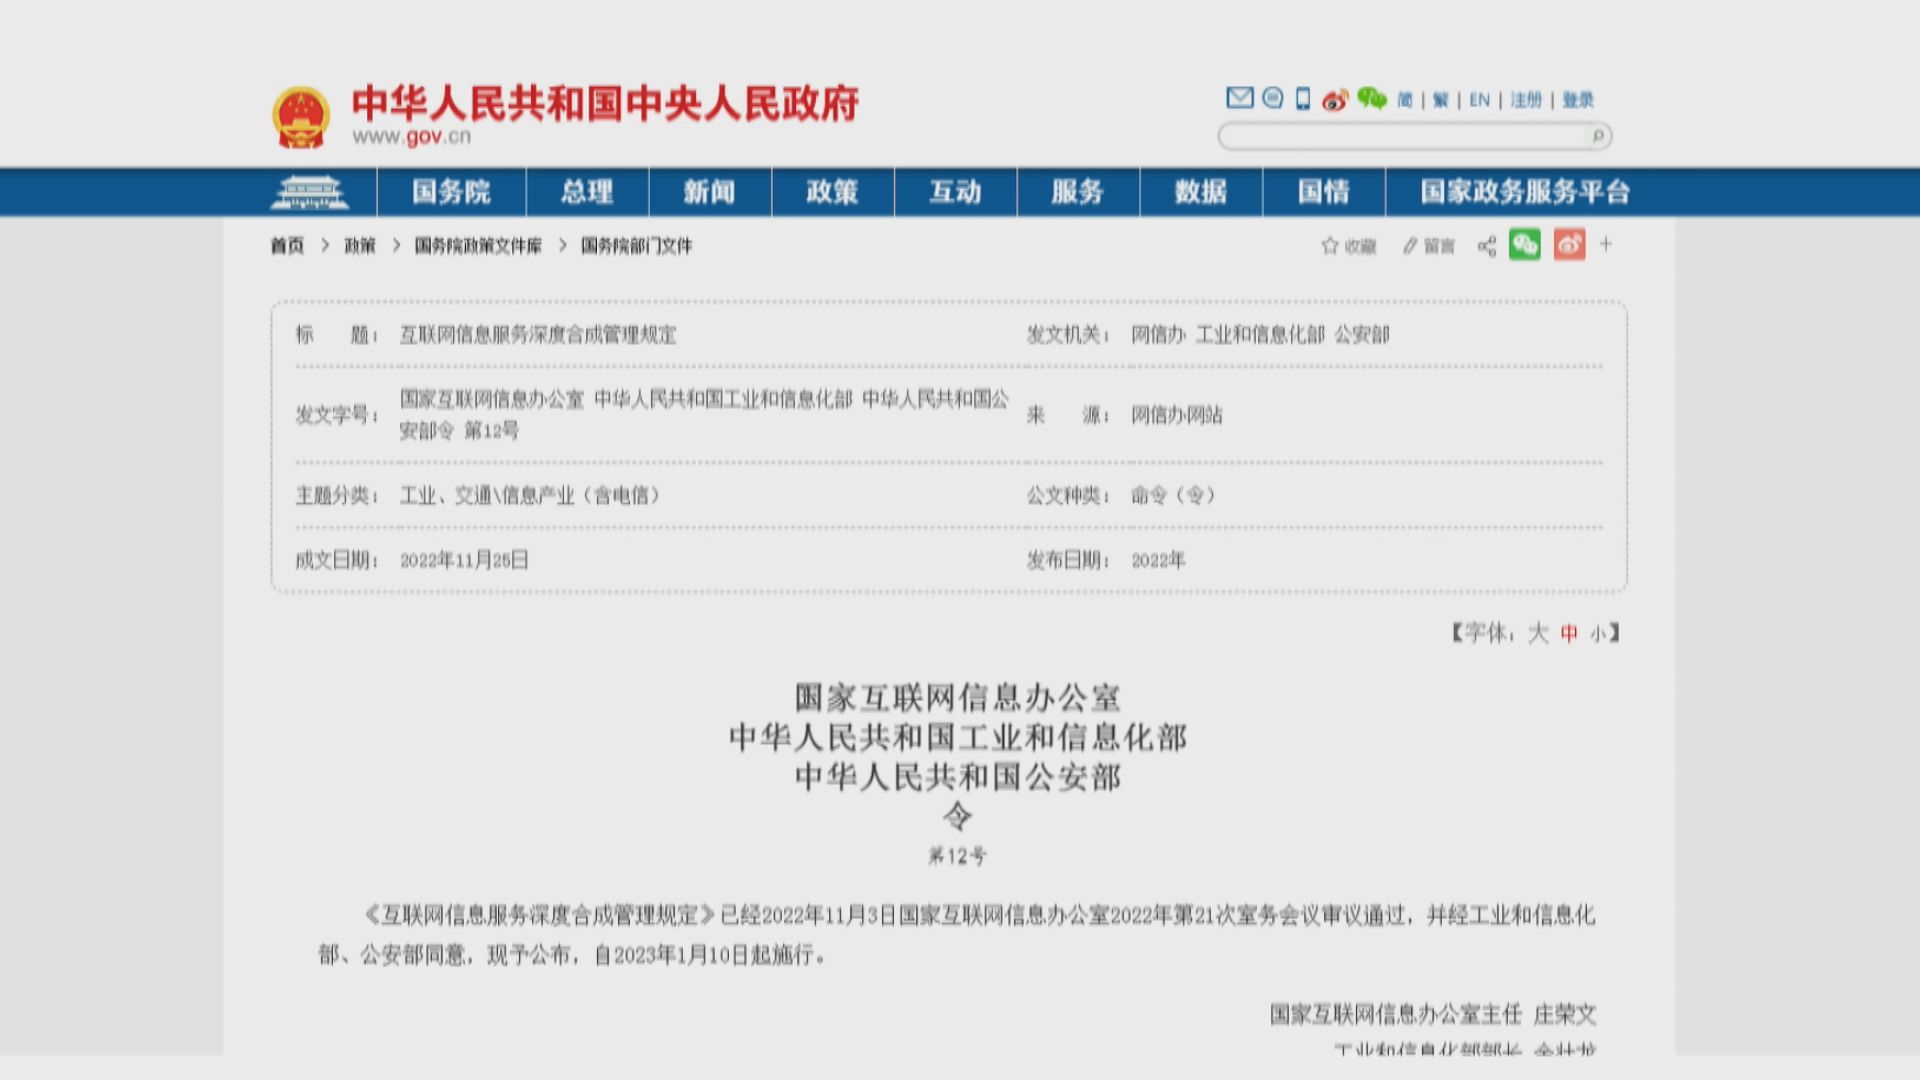Click the envelope email icon in the header
This screenshot has width=1920, height=1080.
pyautogui.click(x=1240, y=97)
